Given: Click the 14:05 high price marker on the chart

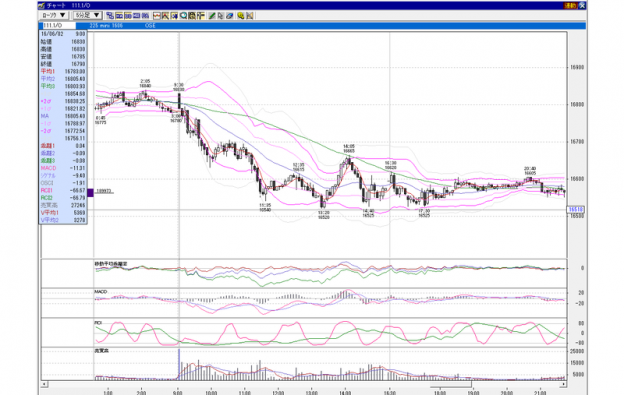Looking at the screenshot, I should coord(349,148).
